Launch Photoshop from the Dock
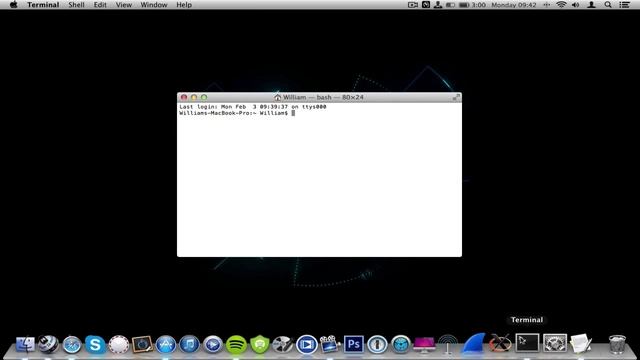 coord(353,344)
